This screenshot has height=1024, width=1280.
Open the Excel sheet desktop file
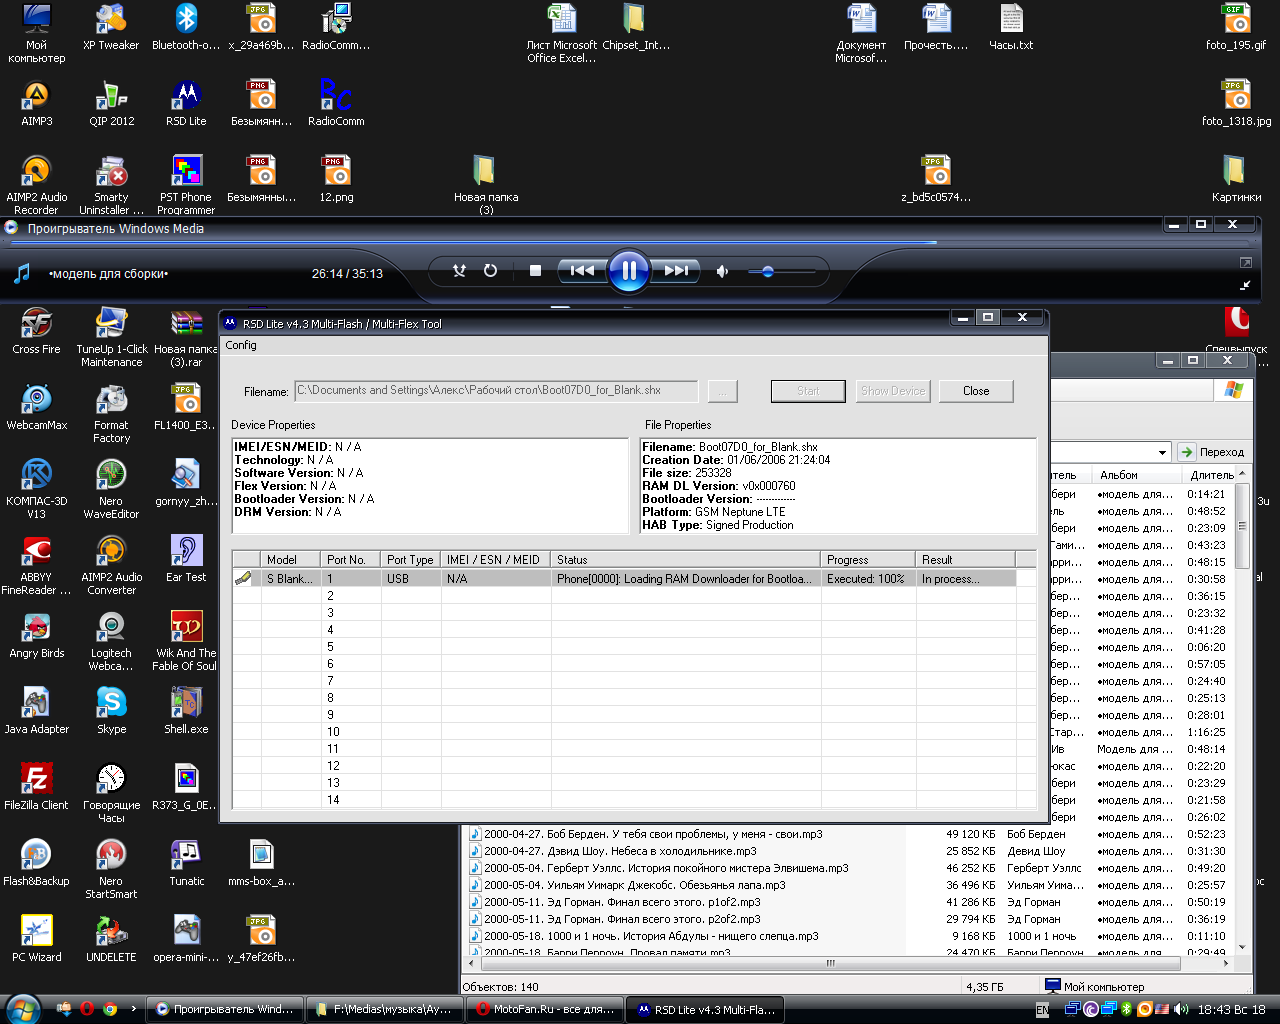(561, 33)
